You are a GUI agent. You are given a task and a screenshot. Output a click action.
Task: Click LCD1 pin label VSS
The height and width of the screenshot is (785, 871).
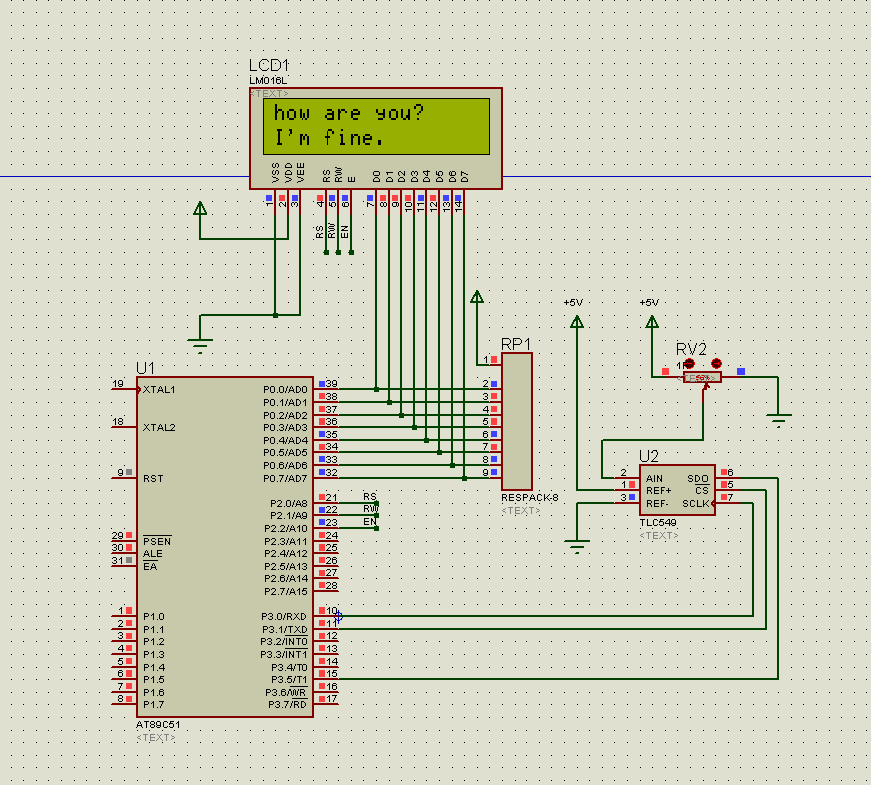pyautogui.click(x=276, y=173)
